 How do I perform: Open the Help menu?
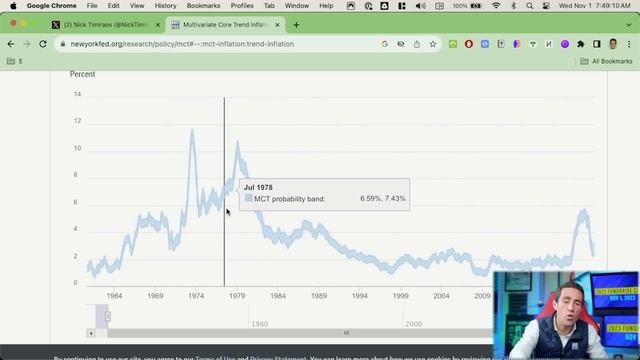pos(326,6)
